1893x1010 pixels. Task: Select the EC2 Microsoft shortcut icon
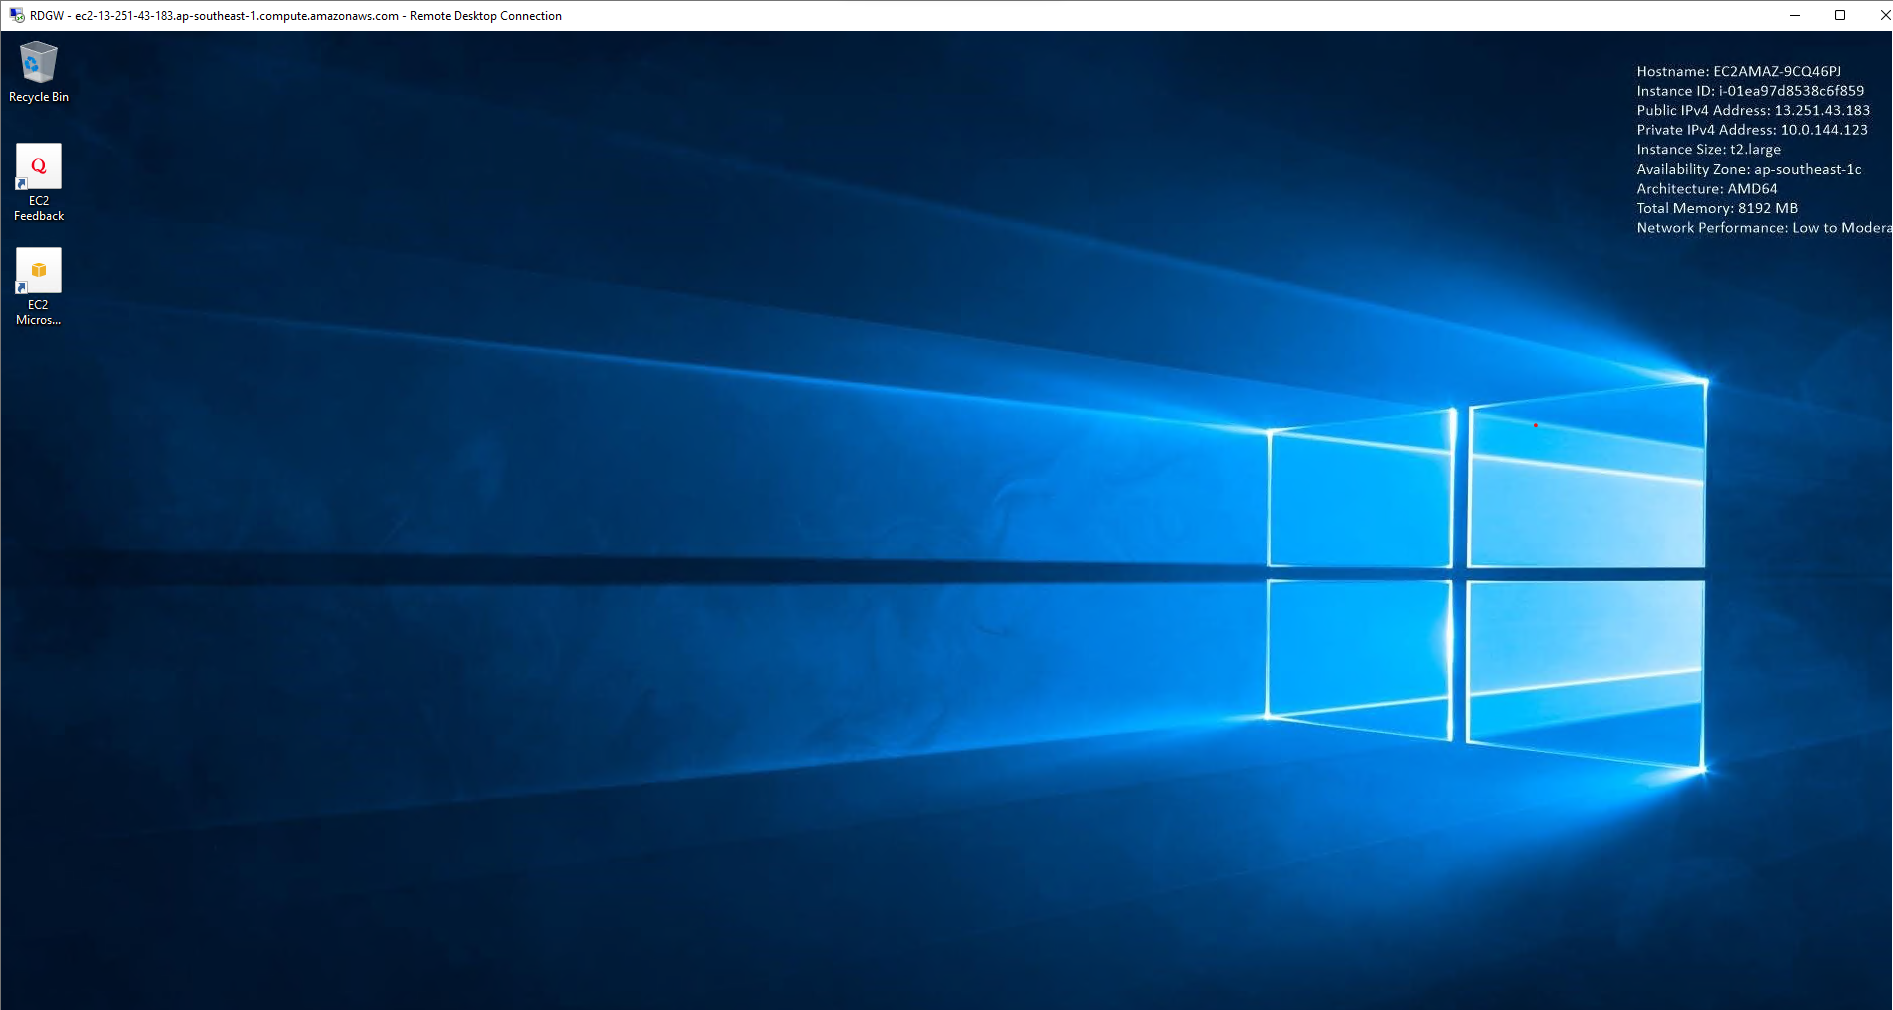pos(38,270)
